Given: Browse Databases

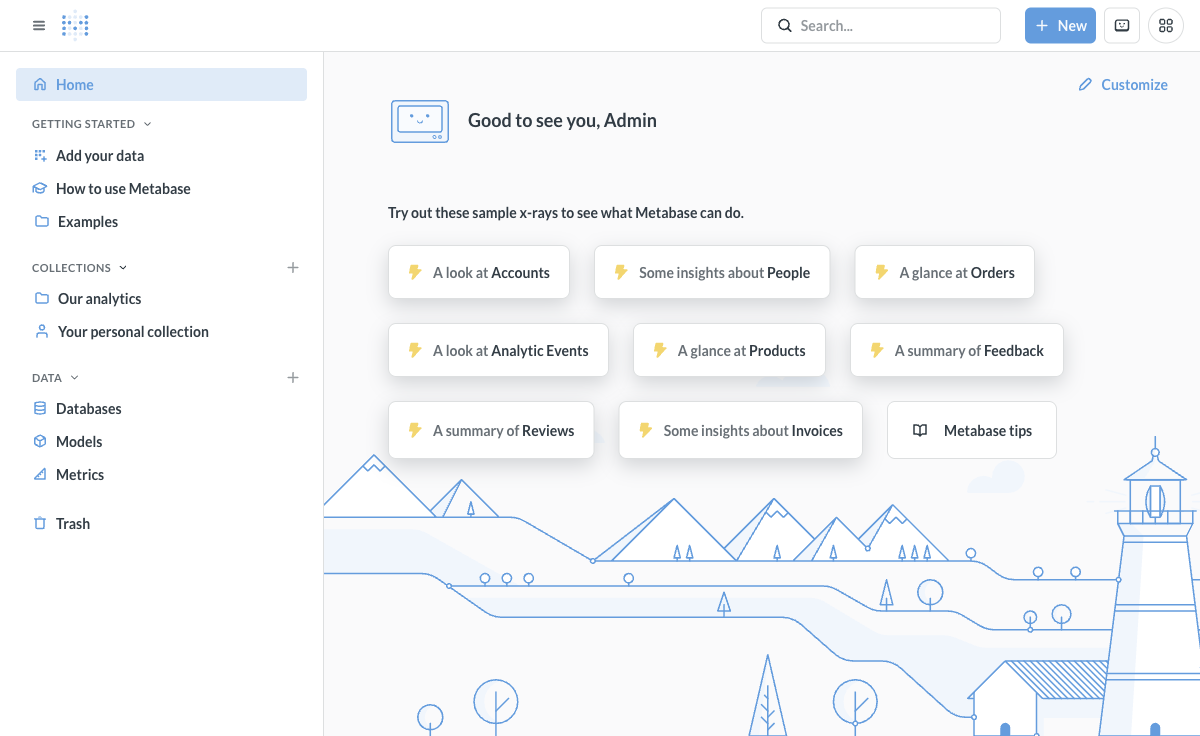Looking at the screenshot, I should coord(161,409).
